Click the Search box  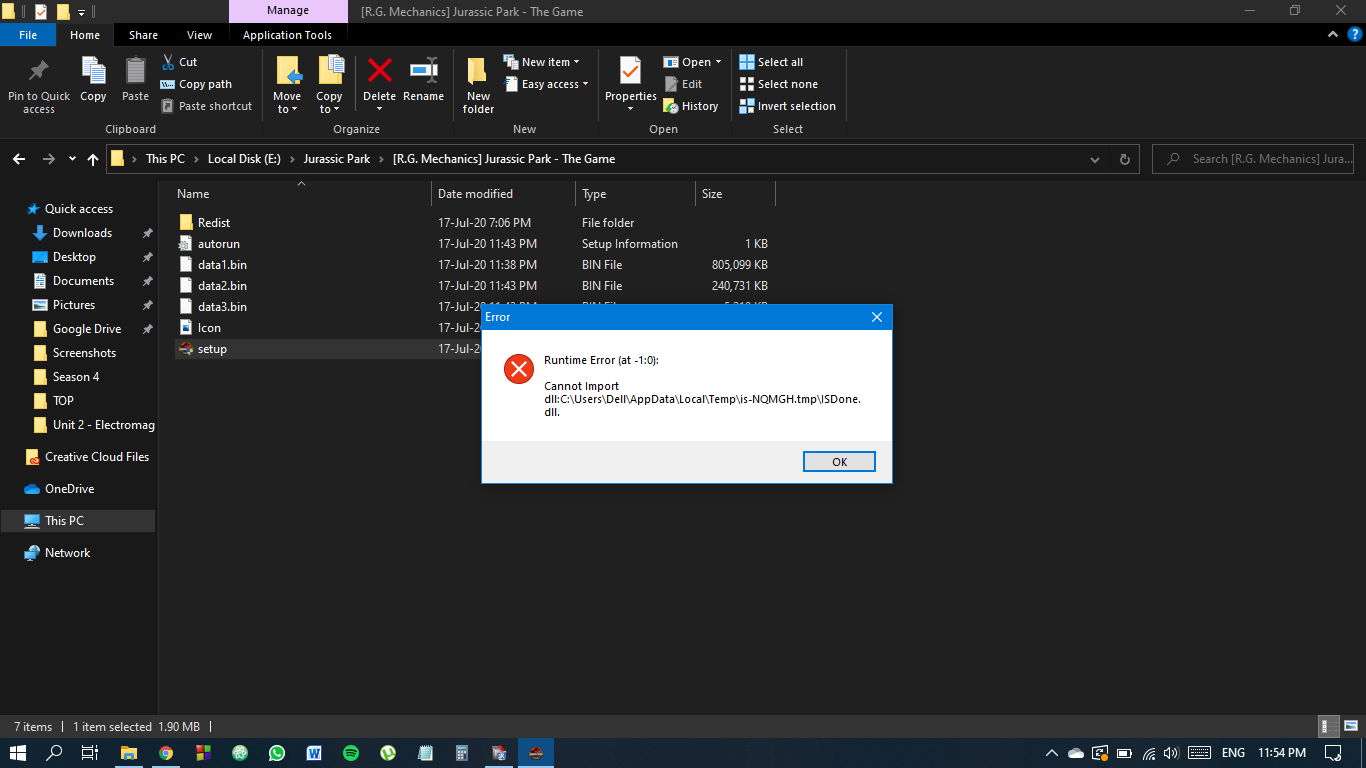point(1255,159)
